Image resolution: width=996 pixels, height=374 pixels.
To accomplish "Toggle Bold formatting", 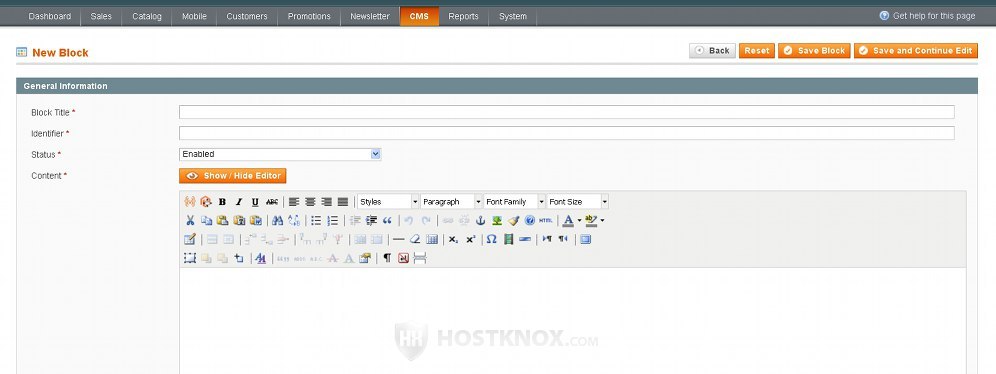I will click(222, 202).
